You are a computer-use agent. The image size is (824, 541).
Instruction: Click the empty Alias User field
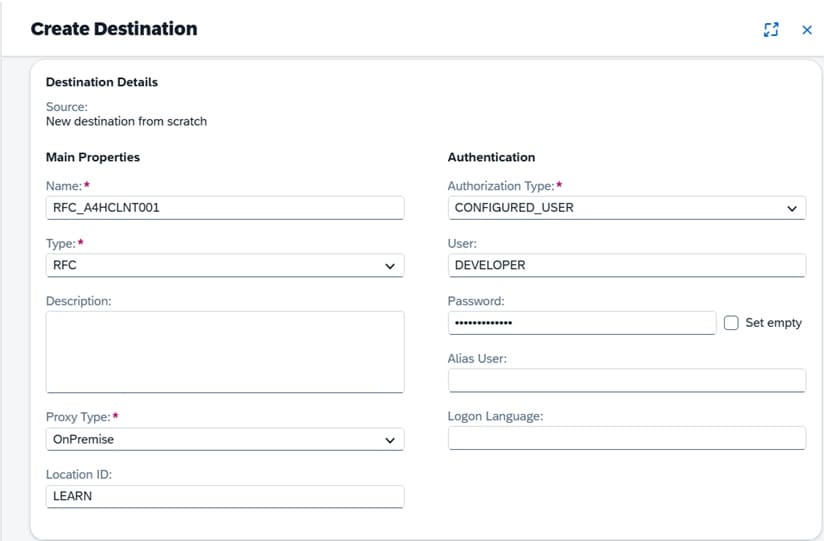coord(626,381)
